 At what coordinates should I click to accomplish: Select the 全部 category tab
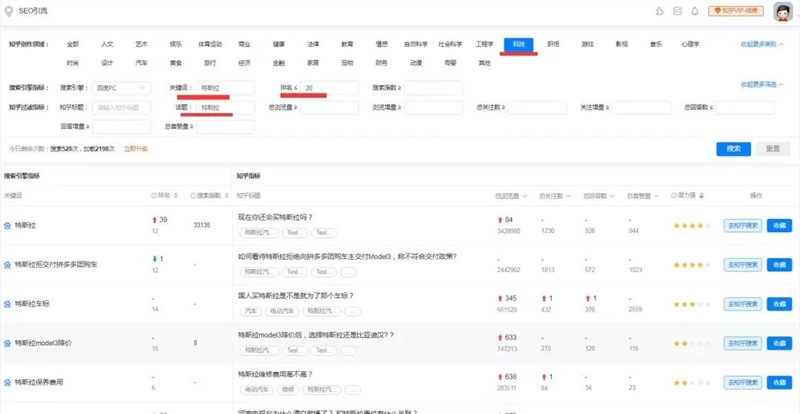(x=72, y=45)
